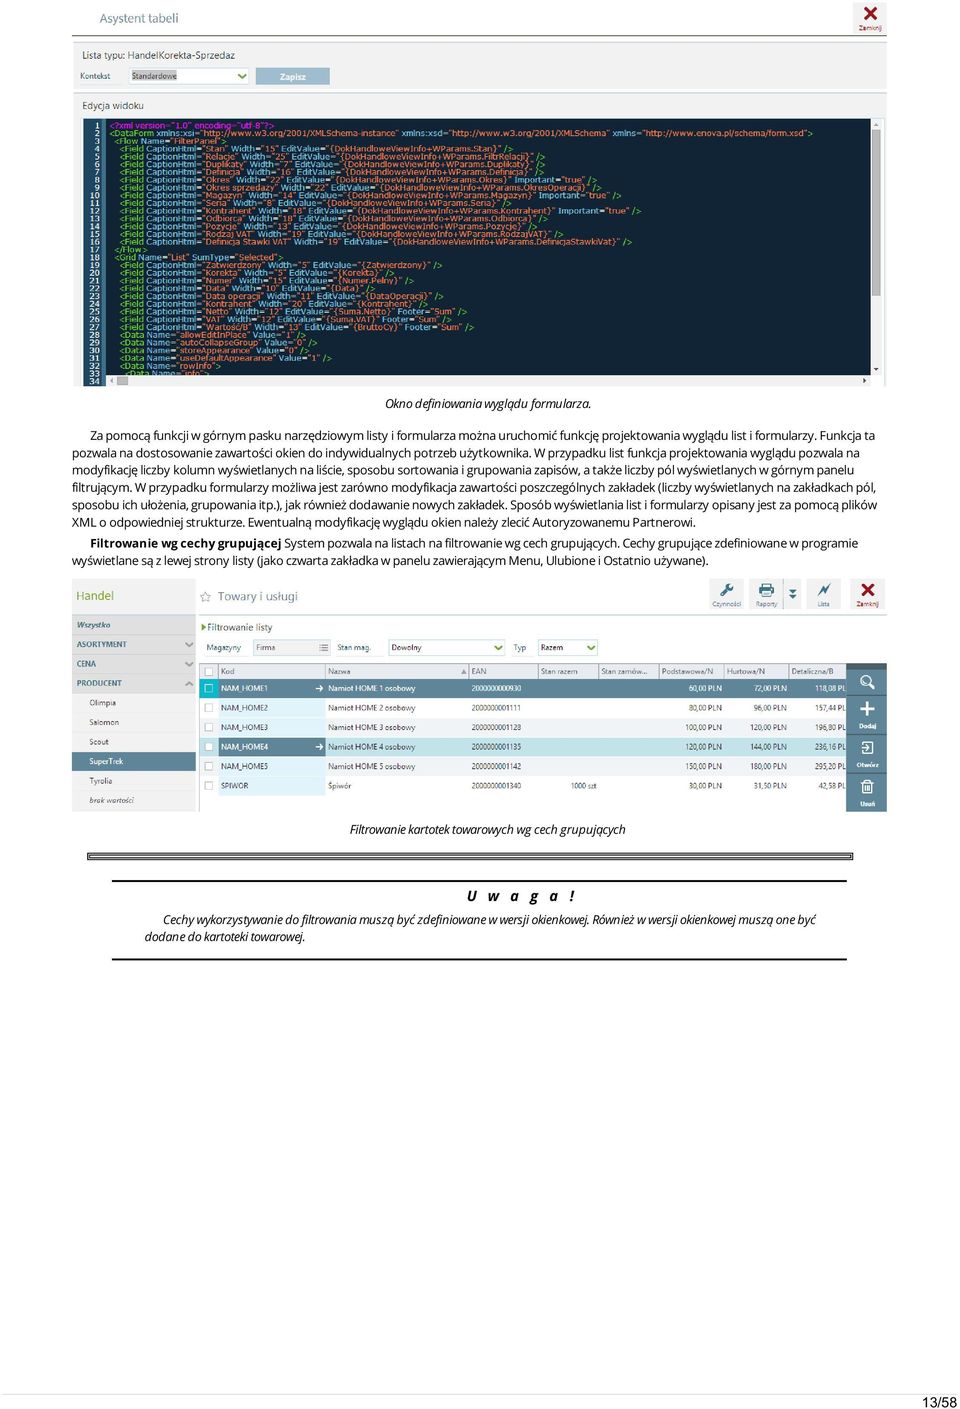Click the search magnifier icon

[867, 681]
